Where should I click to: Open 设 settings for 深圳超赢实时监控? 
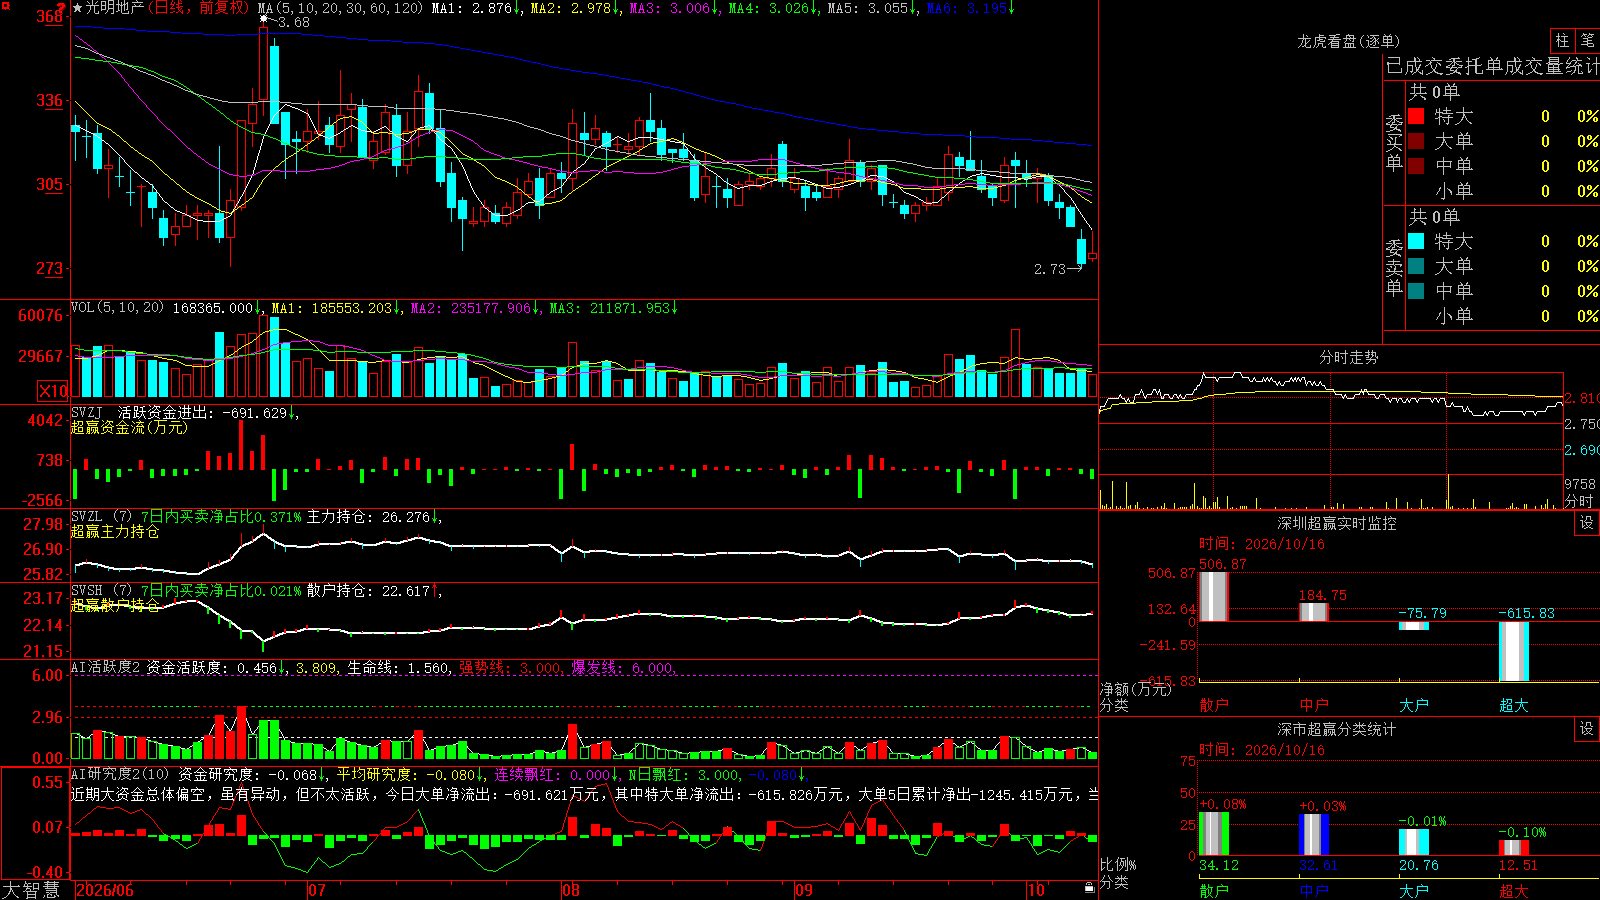point(1587,523)
